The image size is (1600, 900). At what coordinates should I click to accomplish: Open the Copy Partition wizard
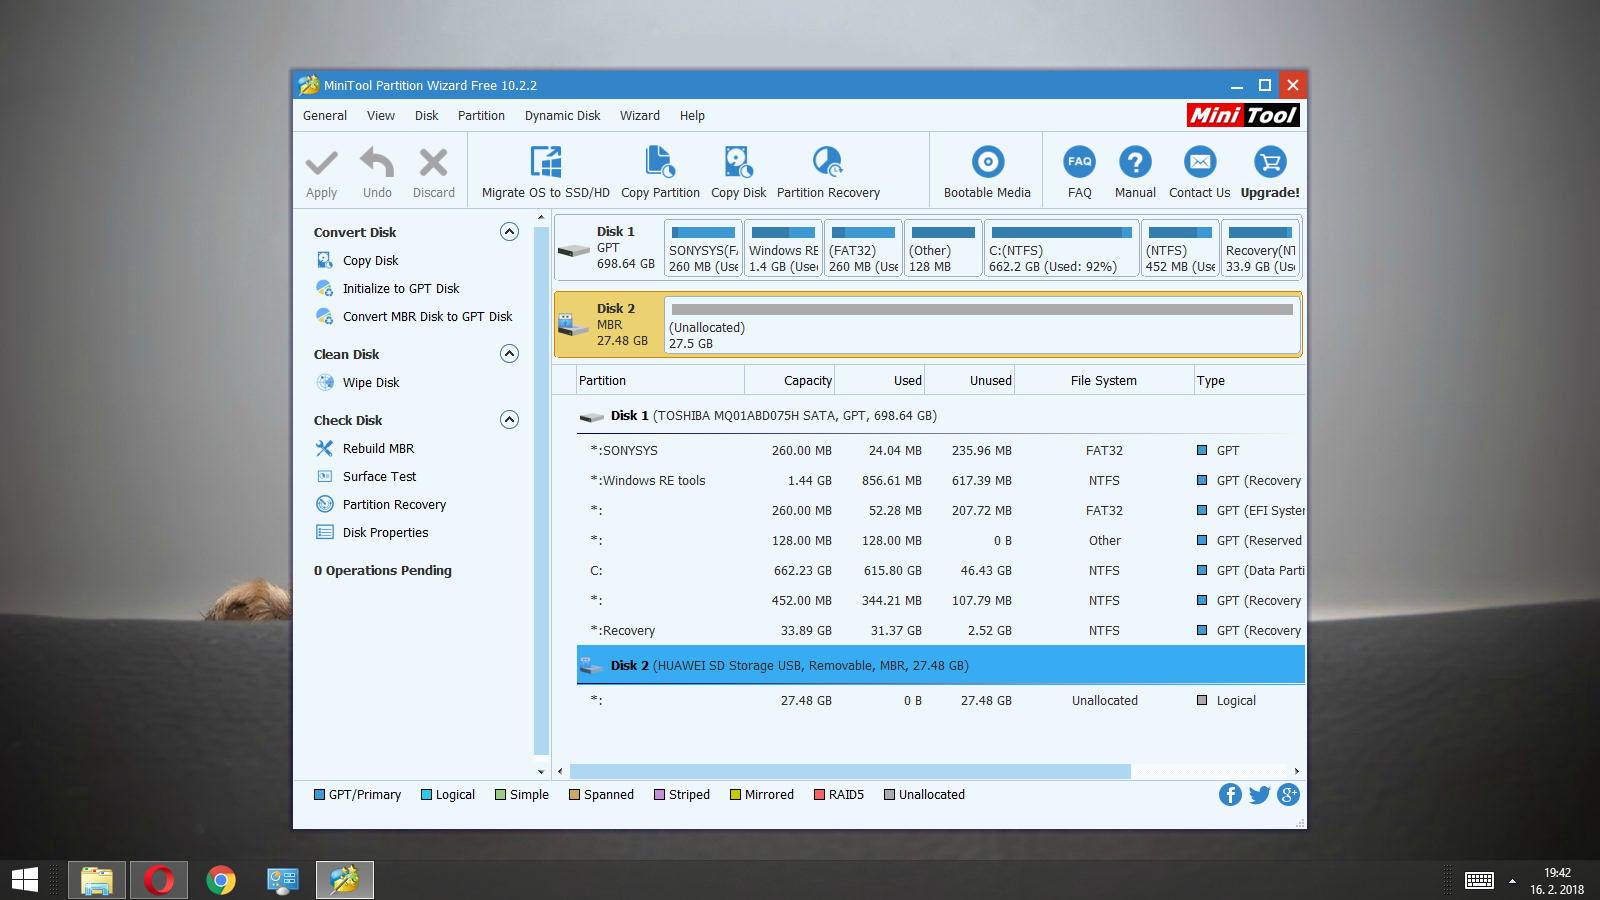point(660,163)
